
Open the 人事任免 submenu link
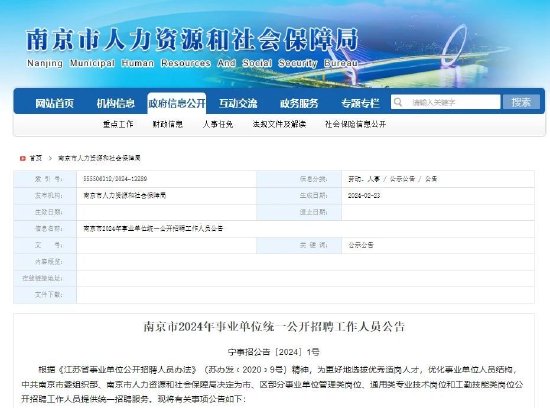pyautogui.click(x=217, y=124)
